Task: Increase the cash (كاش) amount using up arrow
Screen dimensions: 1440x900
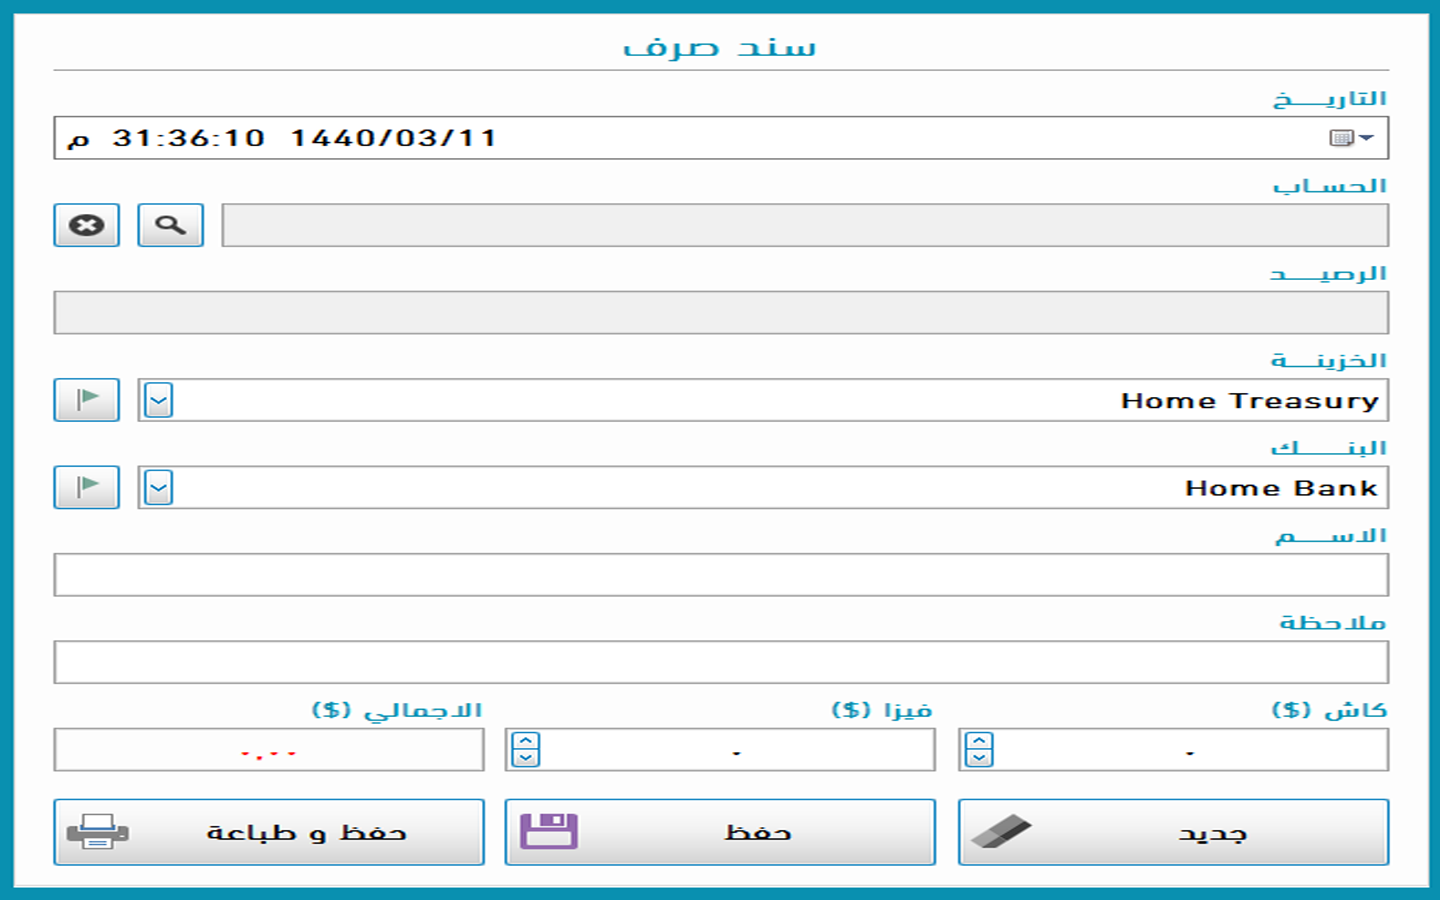Action: click(x=979, y=741)
